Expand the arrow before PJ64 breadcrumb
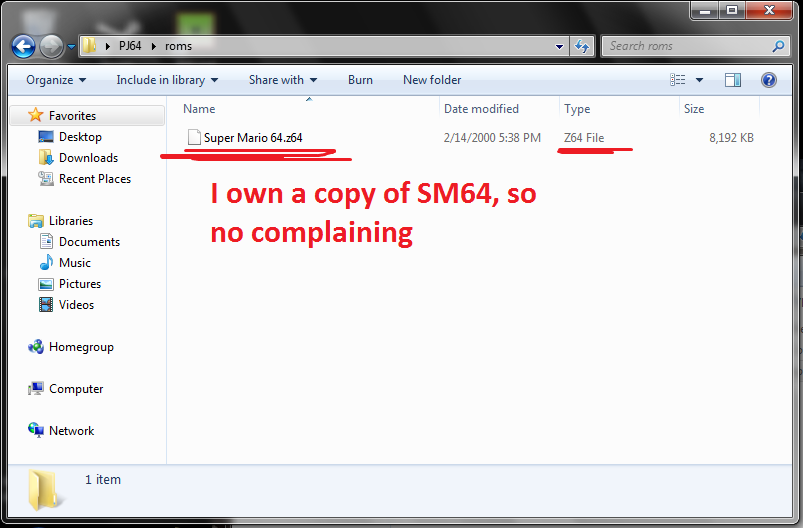 (108, 46)
